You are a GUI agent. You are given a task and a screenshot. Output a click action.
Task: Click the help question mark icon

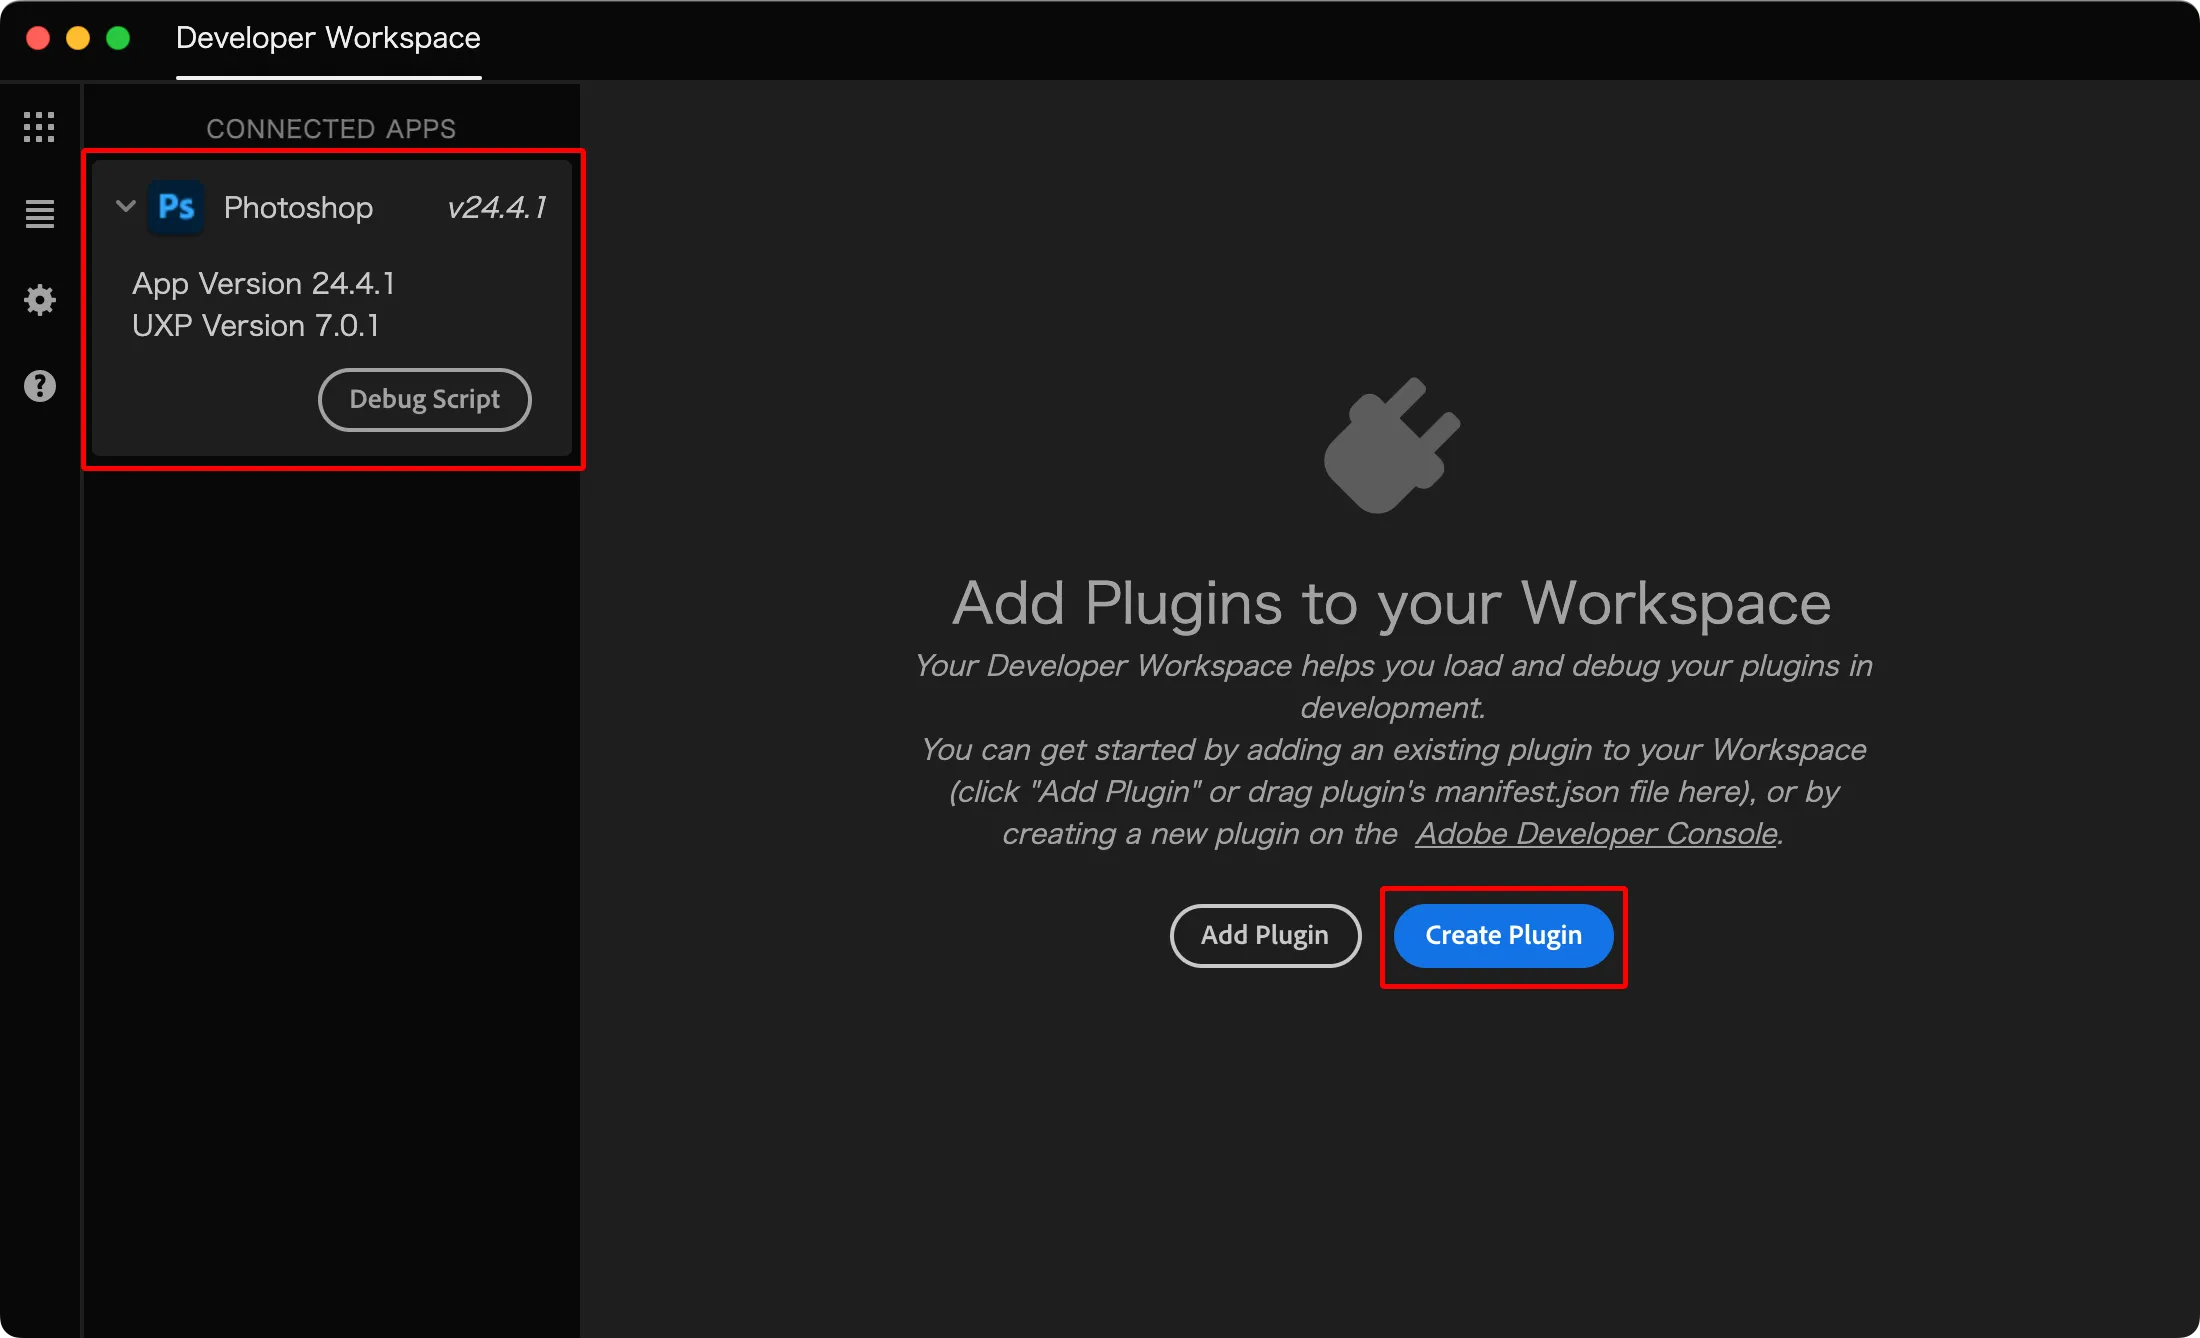pyautogui.click(x=39, y=386)
